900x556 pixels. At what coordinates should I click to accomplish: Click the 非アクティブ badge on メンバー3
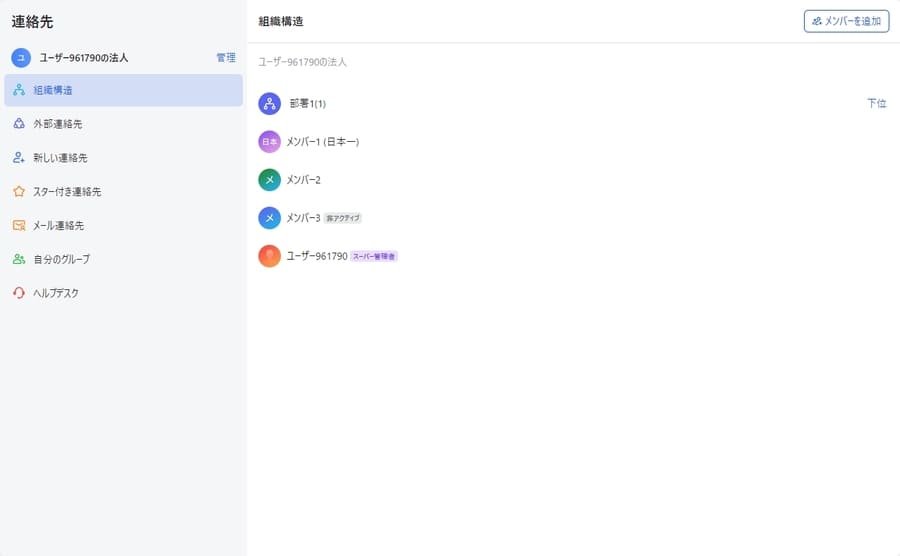[x=343, y=218]
